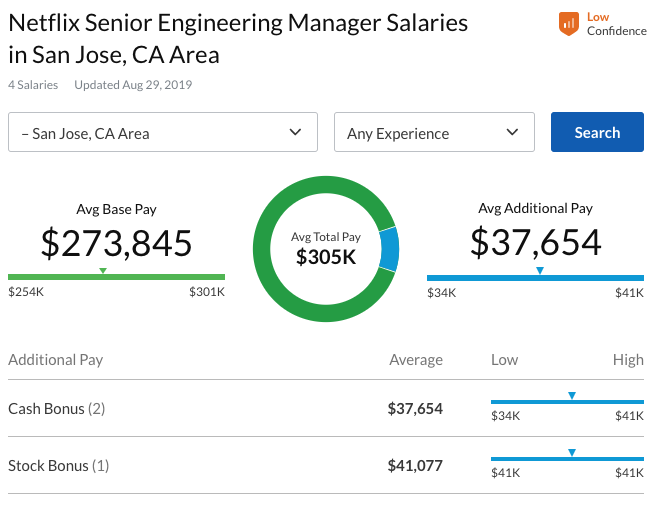
Task: Click the triangle marker on the Stock Bonus range
Action: 571,453
